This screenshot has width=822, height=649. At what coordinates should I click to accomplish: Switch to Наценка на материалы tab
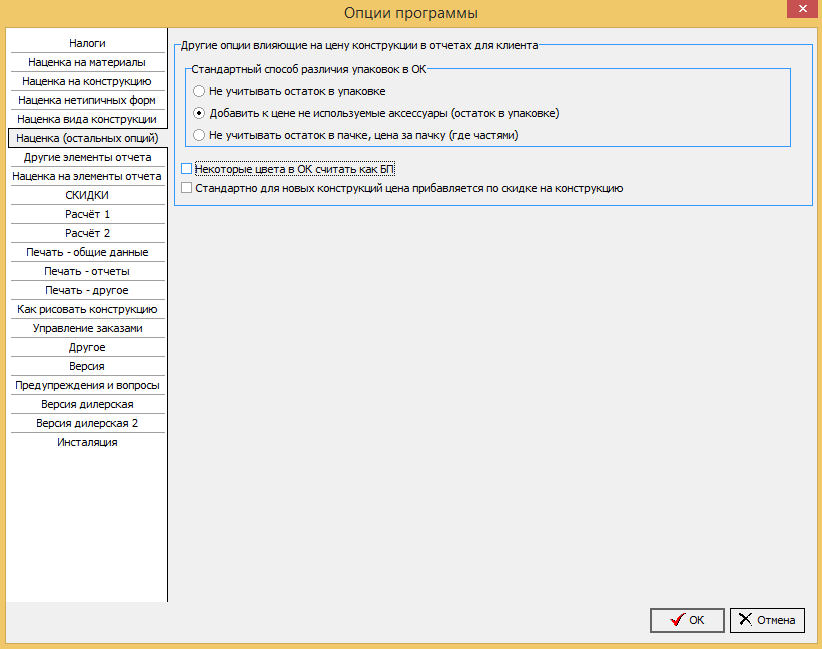click(x=87, y=62)
